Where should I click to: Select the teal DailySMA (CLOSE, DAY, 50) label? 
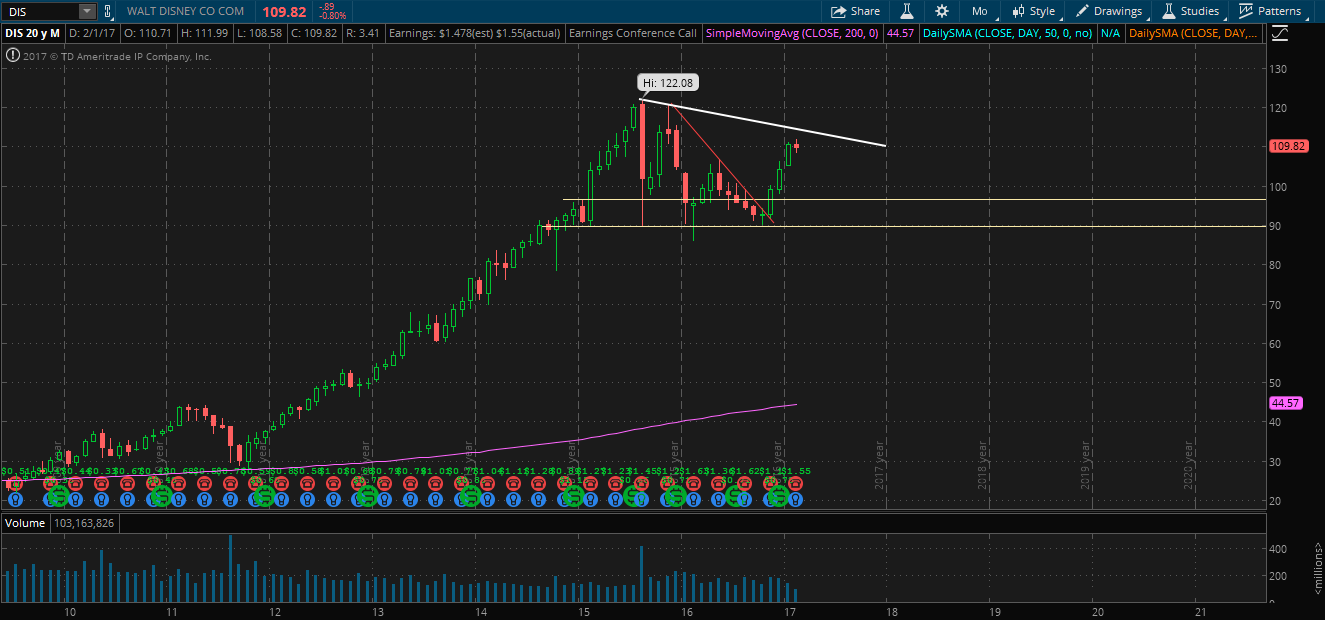(1008, 33)
